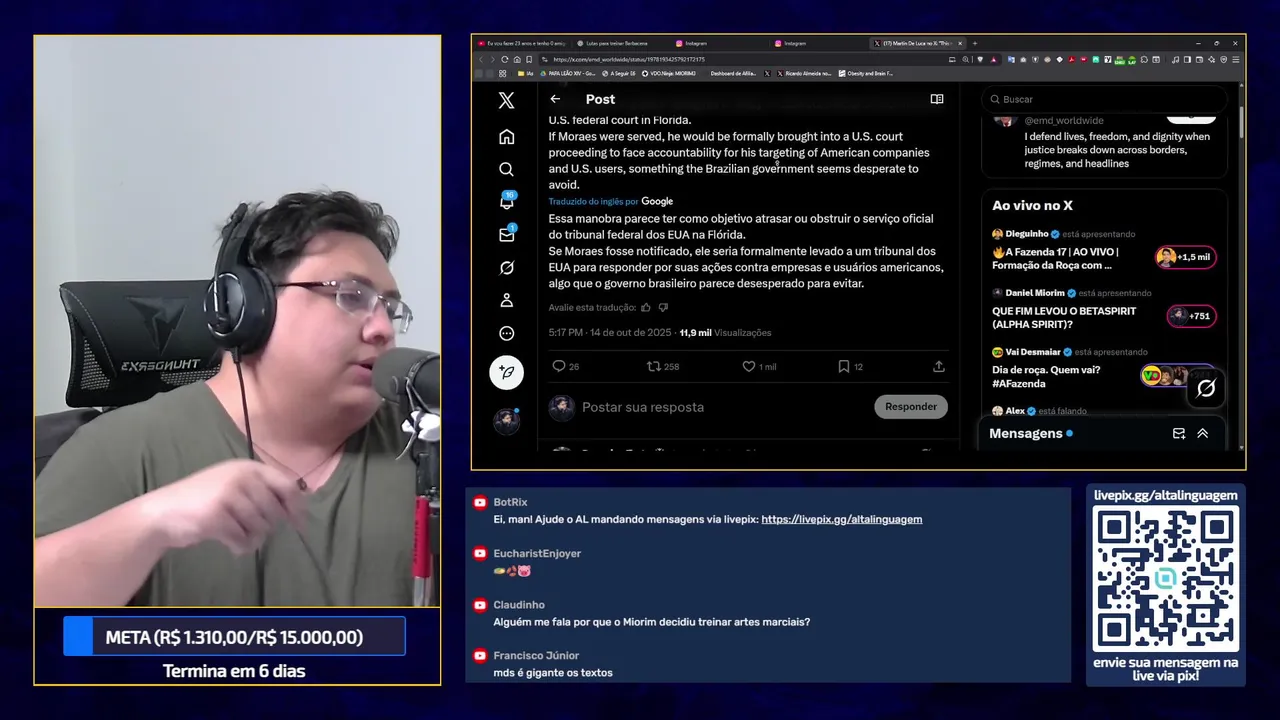
Task: Expand the Mensagens drawer with double chevron
Action: pyautogui.click(x=1202, y=433)
